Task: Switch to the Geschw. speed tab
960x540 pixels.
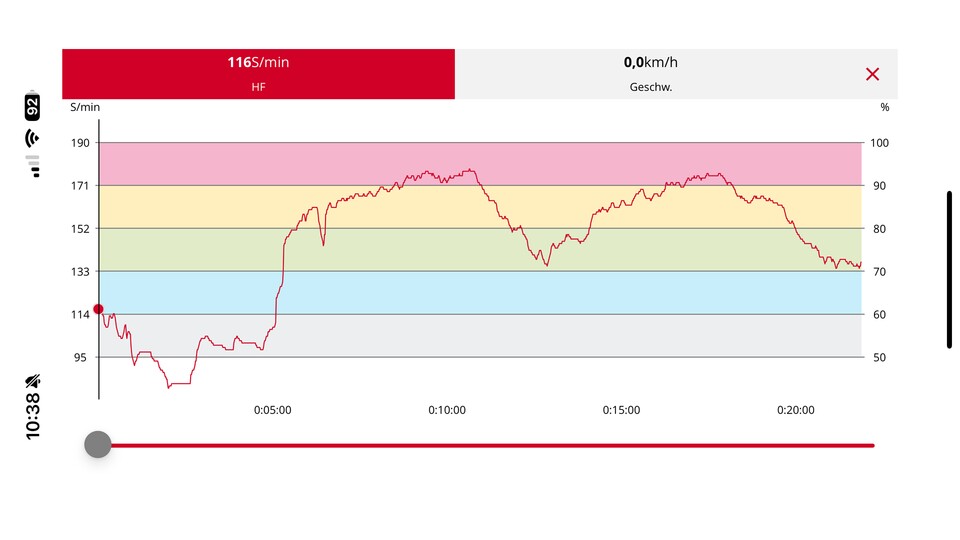Action: pos(650,74)
